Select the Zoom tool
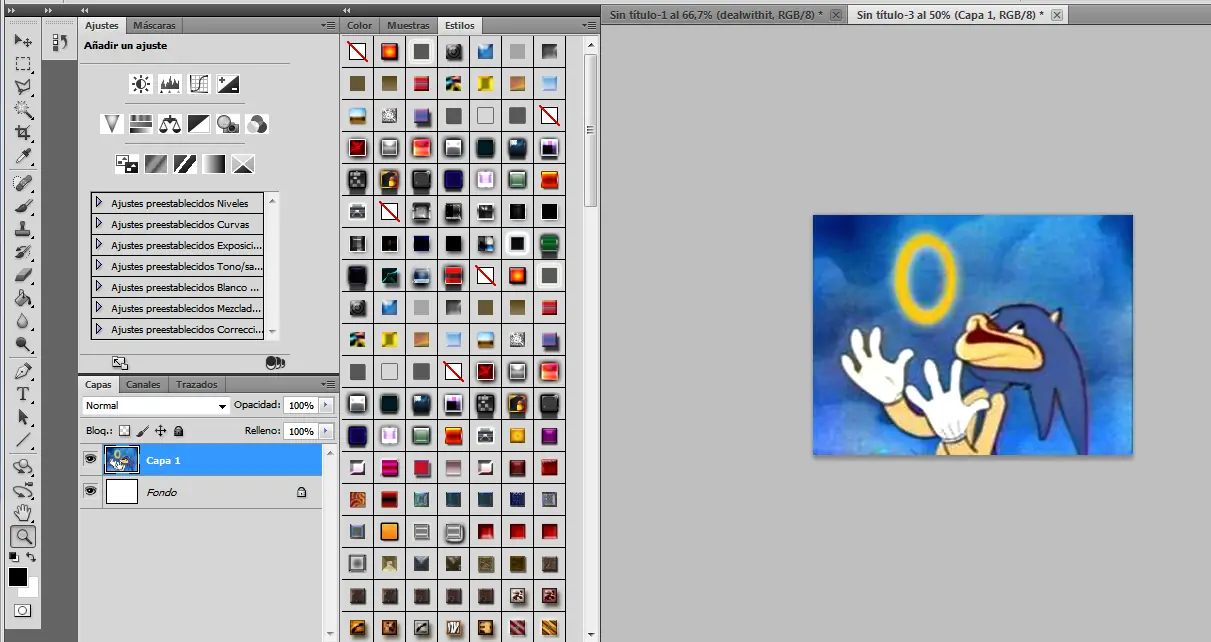 [23, 538]
